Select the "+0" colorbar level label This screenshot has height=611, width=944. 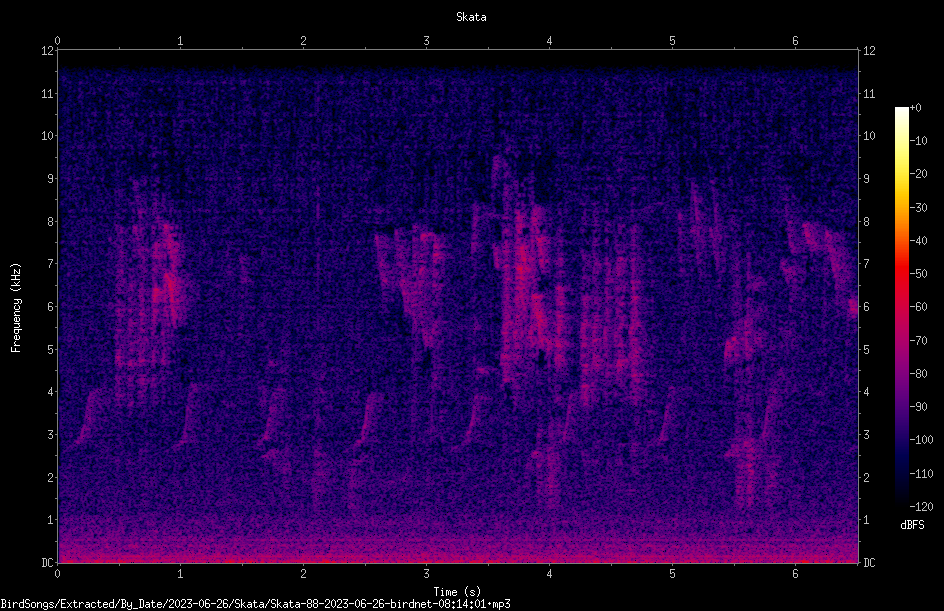(915, 108)
